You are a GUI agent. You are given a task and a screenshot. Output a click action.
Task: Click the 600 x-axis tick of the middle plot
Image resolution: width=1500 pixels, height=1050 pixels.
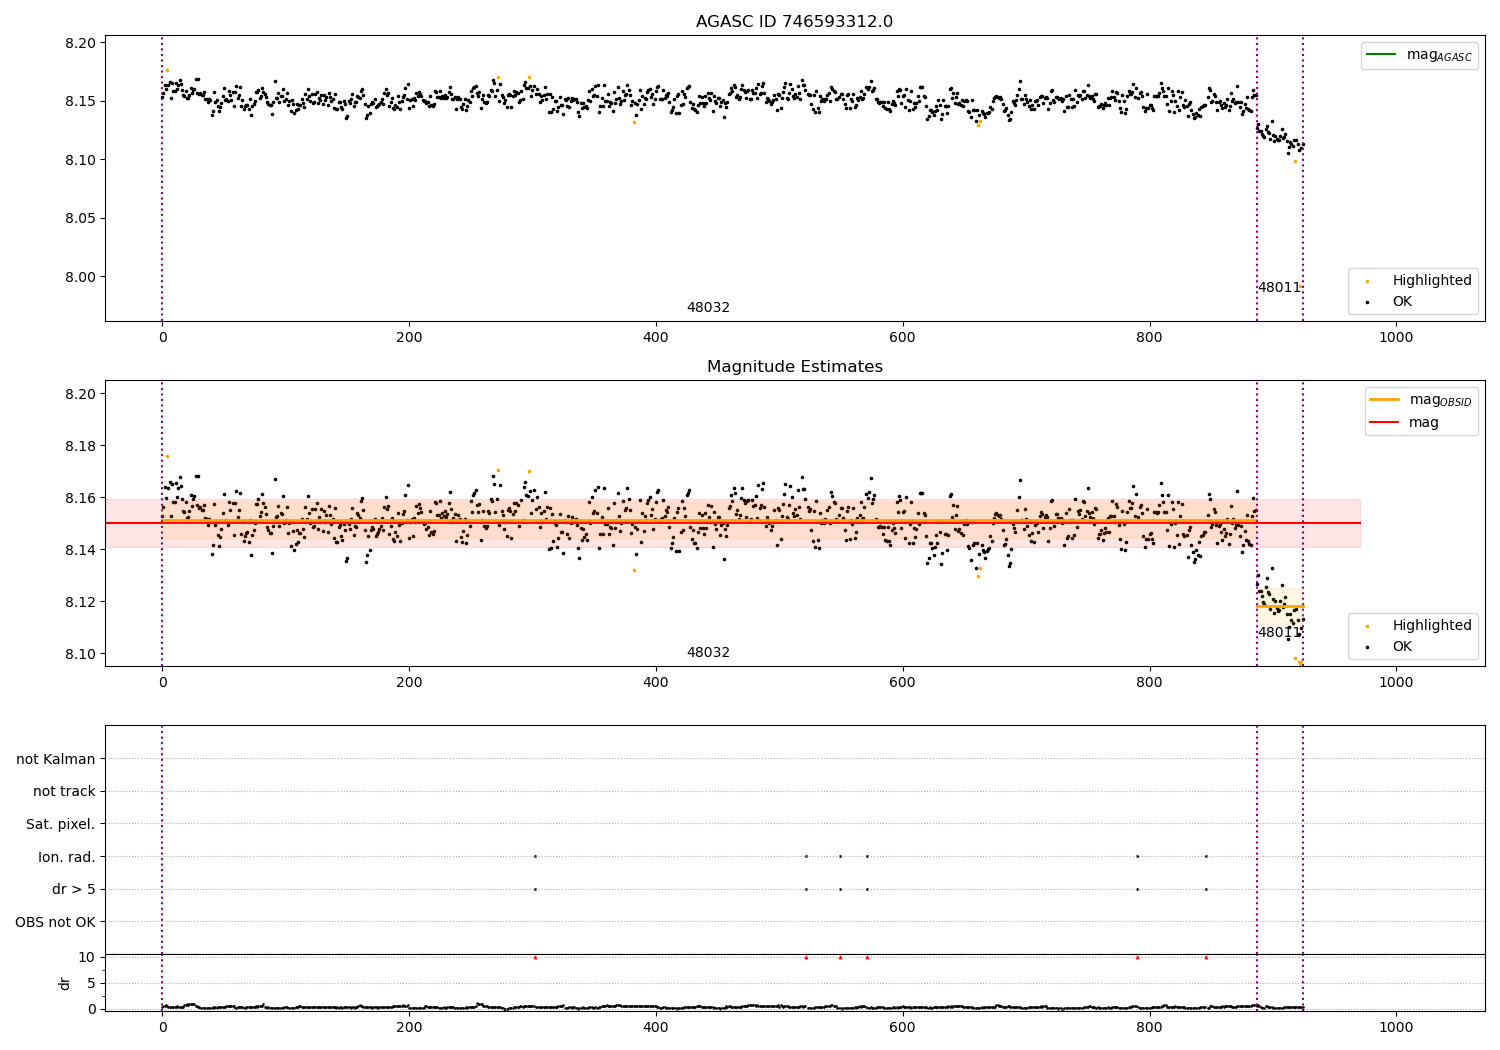point(902,683)
